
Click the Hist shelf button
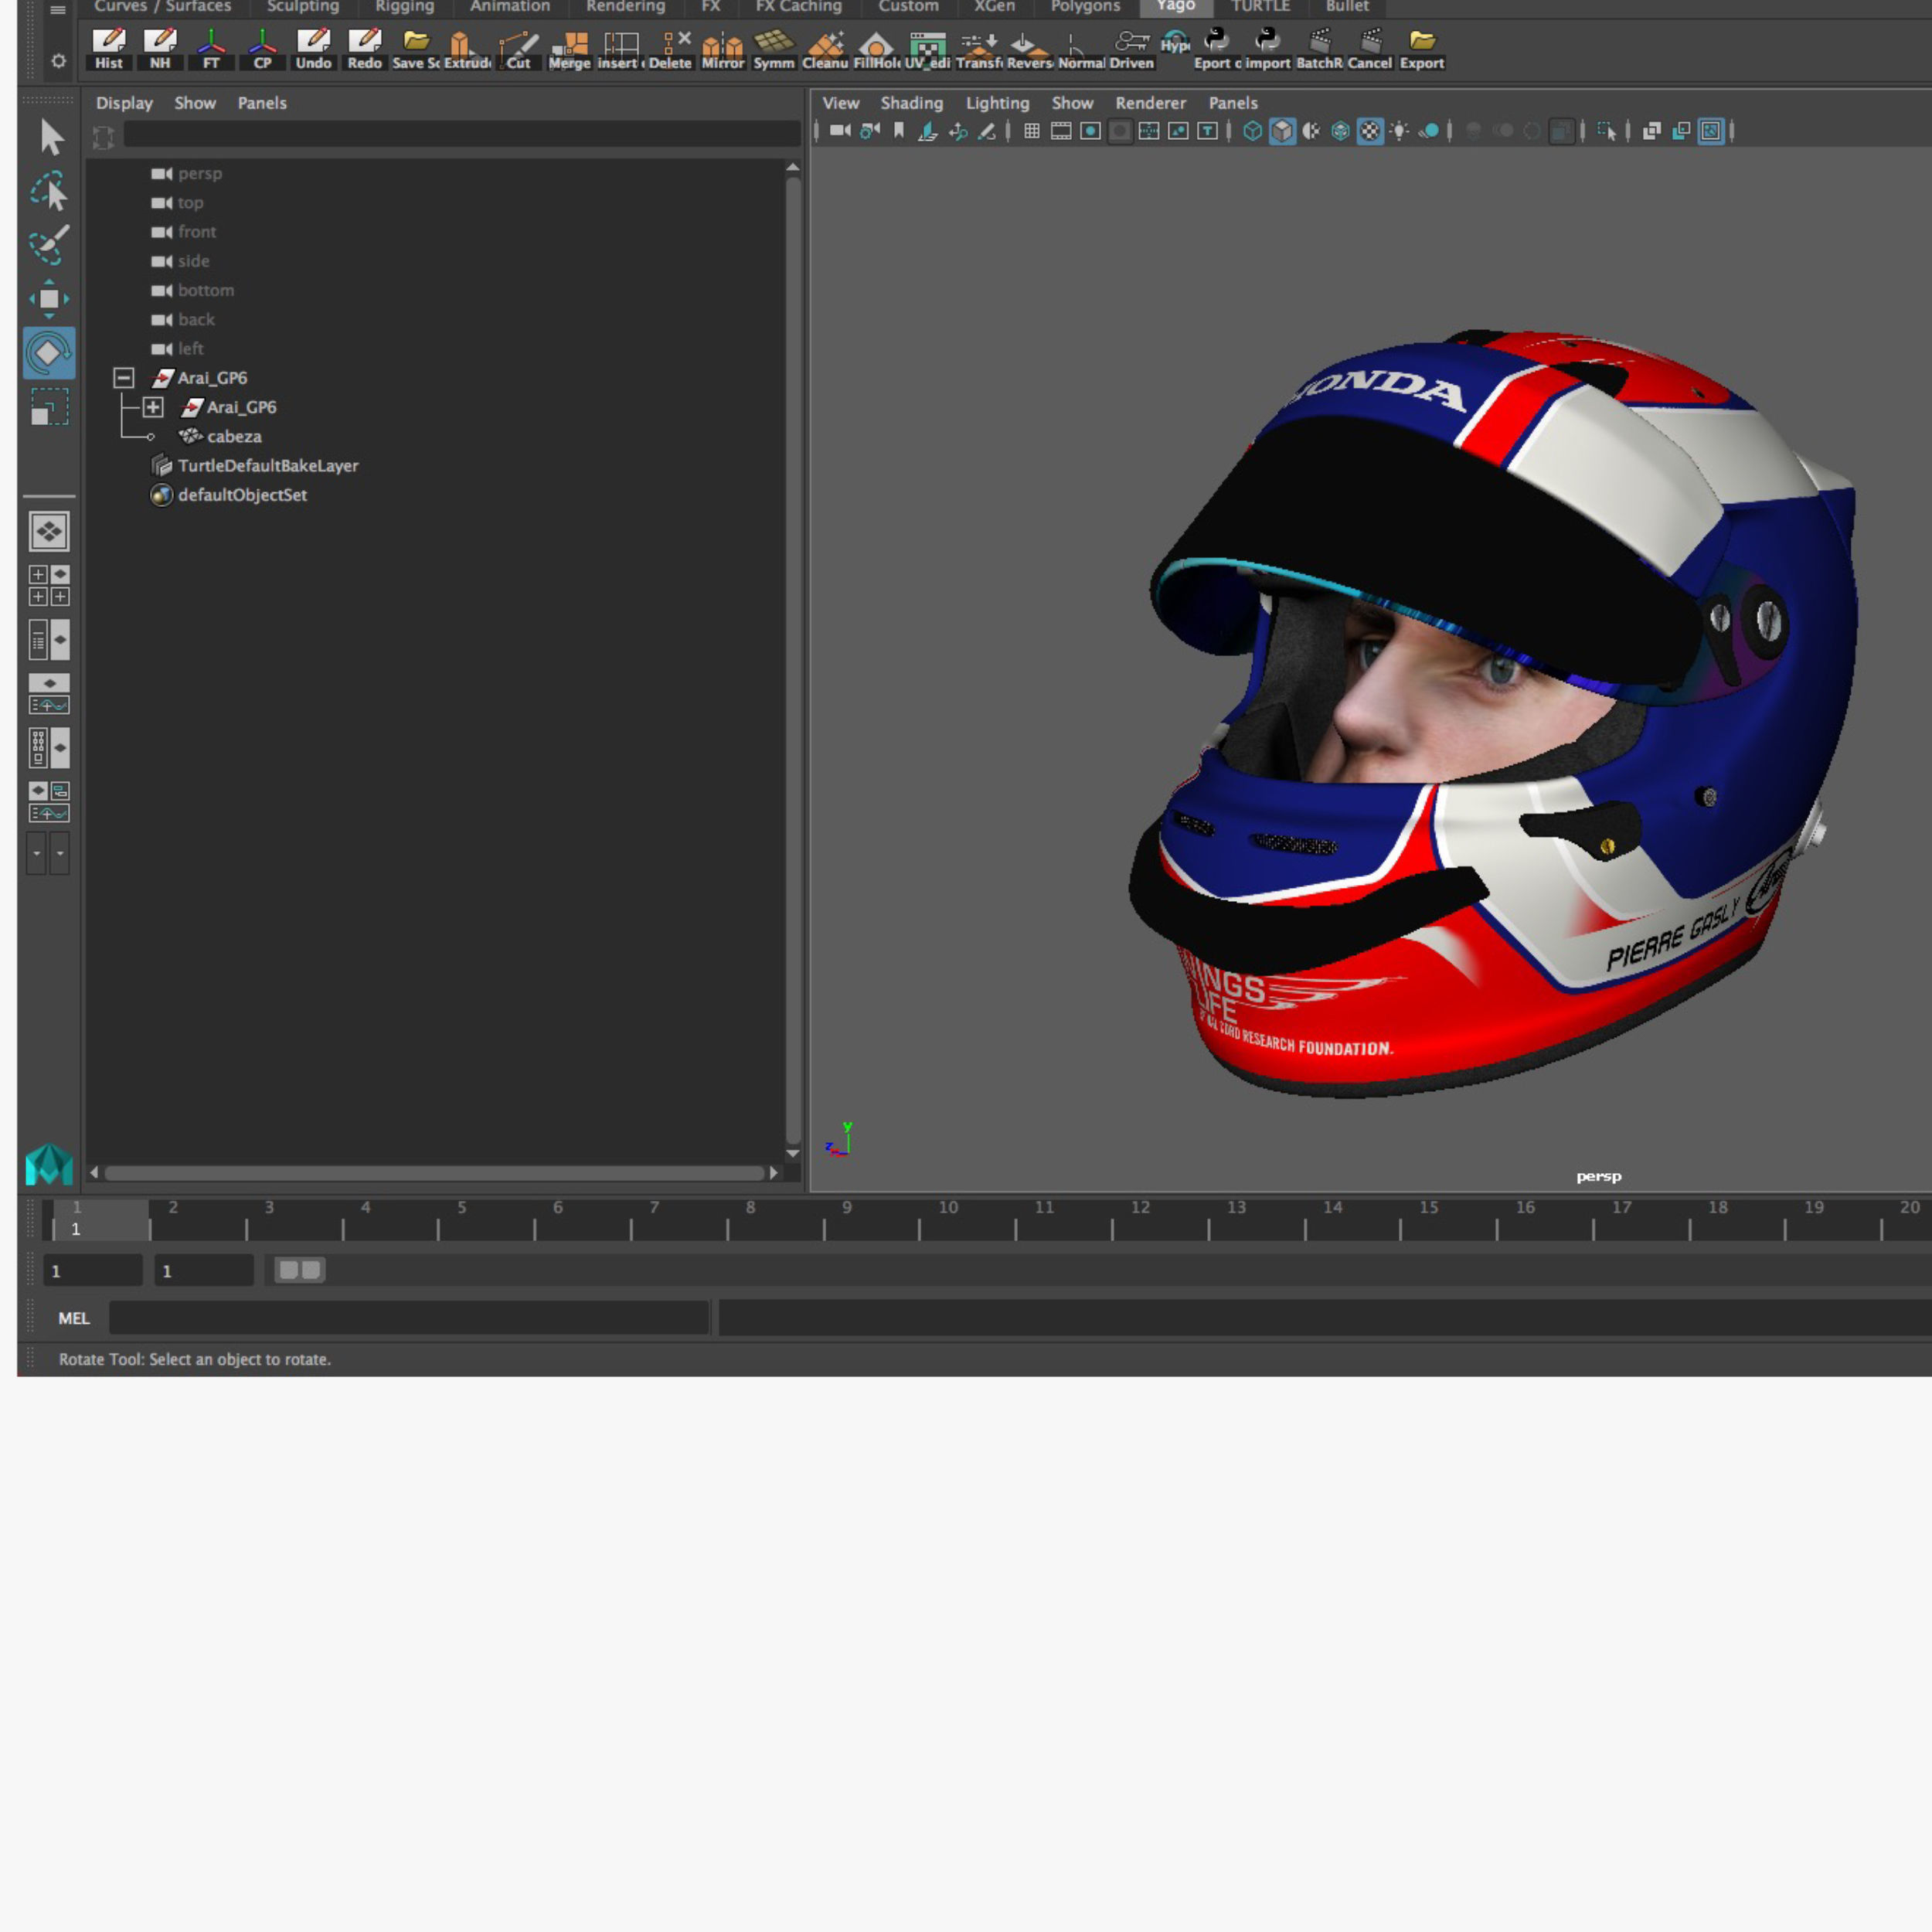click(x=109, y=49)
